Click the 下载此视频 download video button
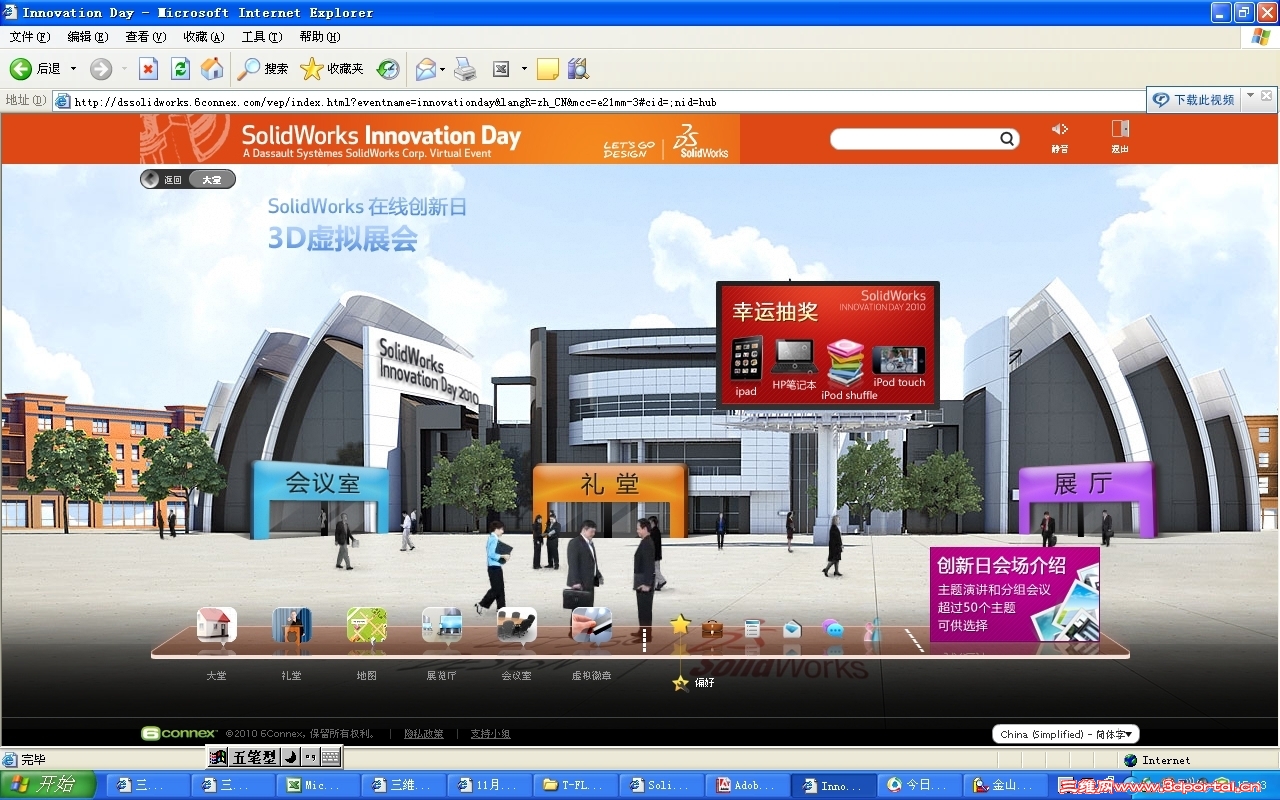 click(1194, 100)
